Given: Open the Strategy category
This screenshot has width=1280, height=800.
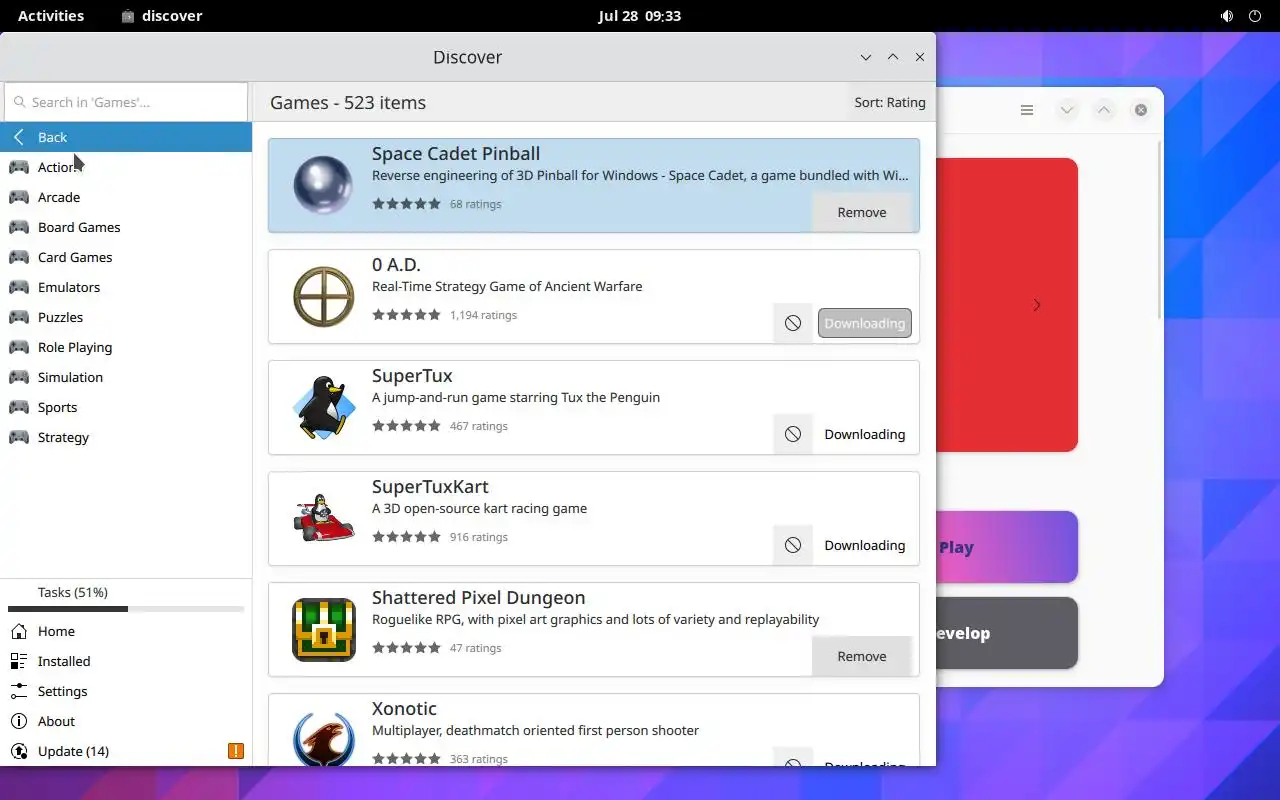Looking at the screenshot, I should (x=126, y=437).
